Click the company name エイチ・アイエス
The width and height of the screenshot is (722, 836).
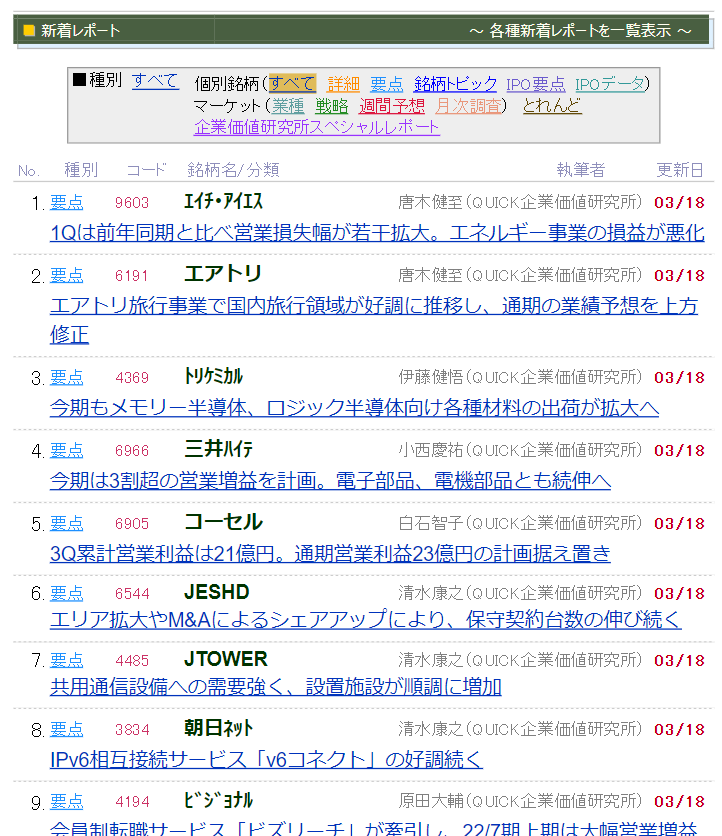tap(223, 202)
